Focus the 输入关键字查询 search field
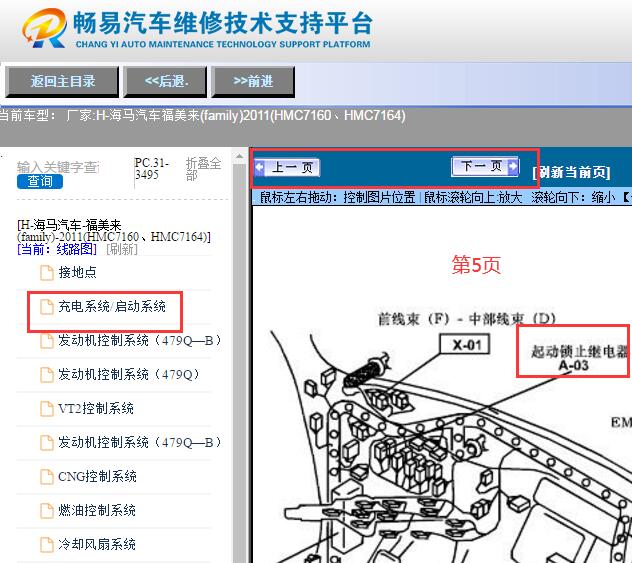Screen dimensions: 632x563 [58, 167]
